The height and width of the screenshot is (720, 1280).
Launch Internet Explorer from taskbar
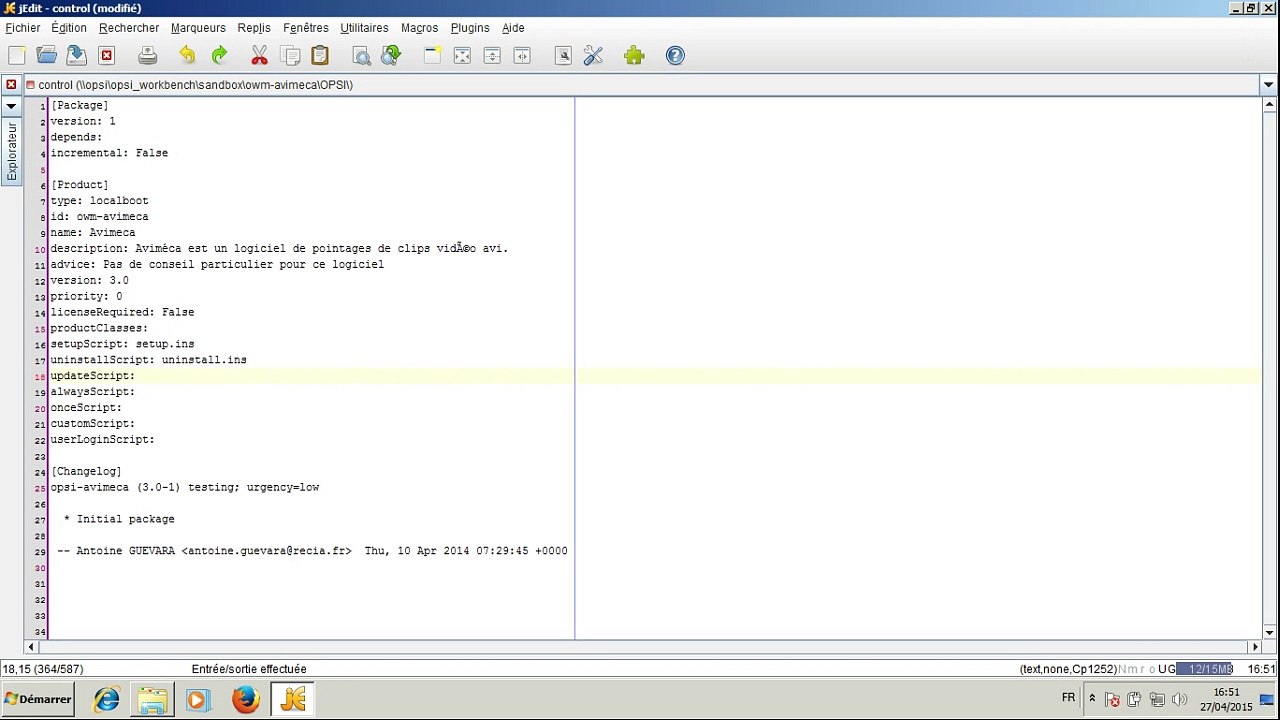tap(106, 700)
